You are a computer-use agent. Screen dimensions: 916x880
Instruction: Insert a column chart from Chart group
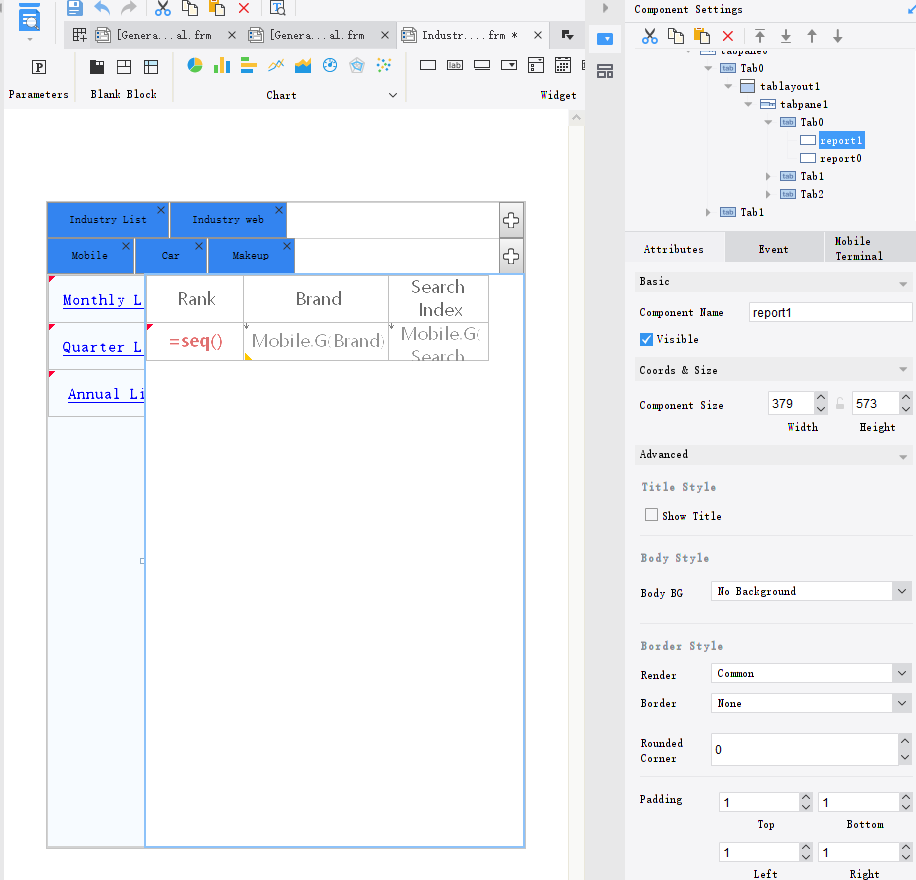coord(221,65)
